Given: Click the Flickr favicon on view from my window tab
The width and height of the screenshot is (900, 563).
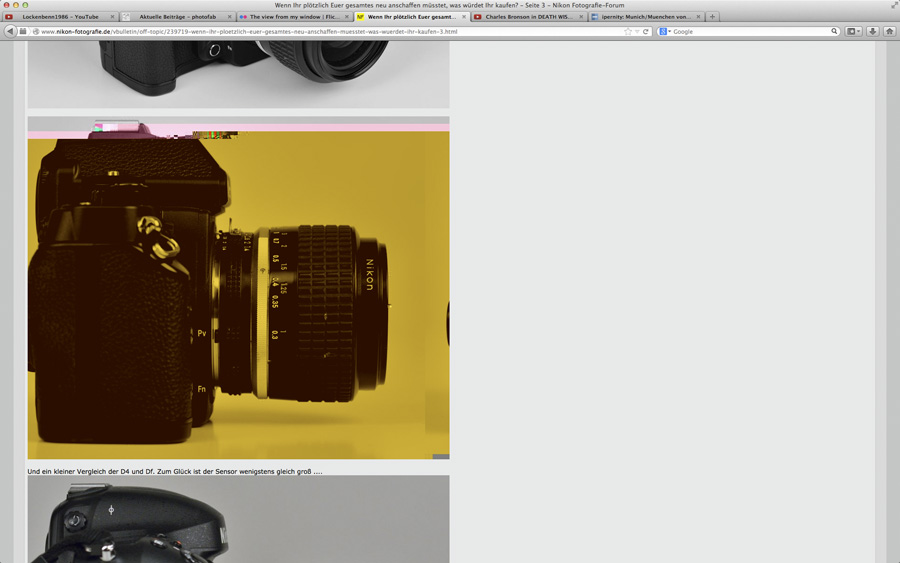Looking at the screenshot, I should [x=243, y=17].
